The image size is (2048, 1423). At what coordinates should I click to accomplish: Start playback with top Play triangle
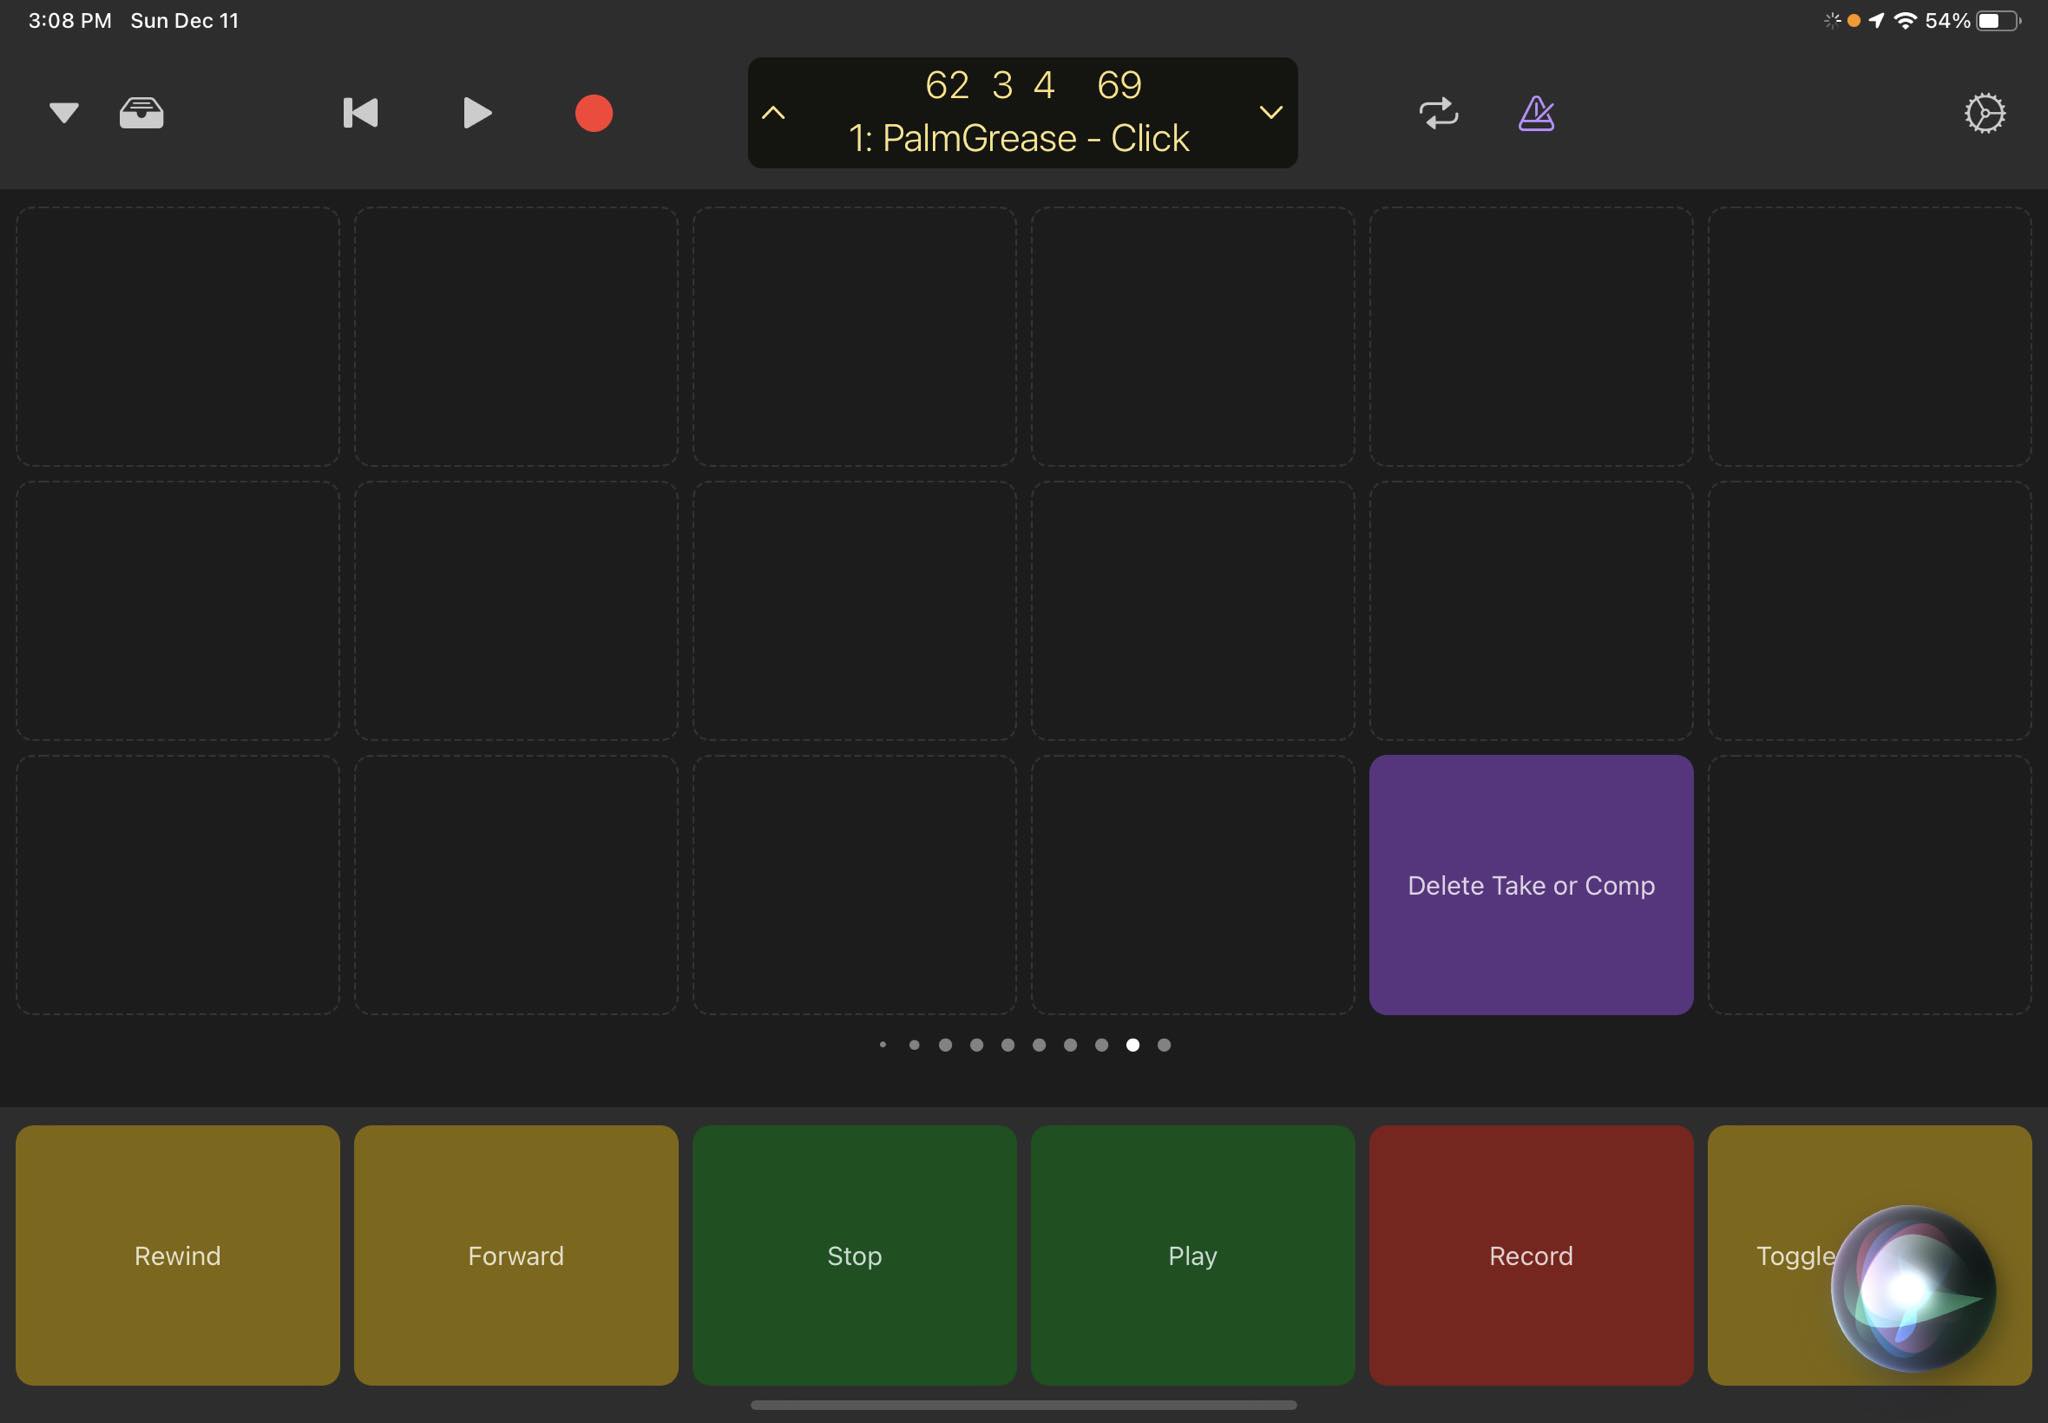[477, 113]
